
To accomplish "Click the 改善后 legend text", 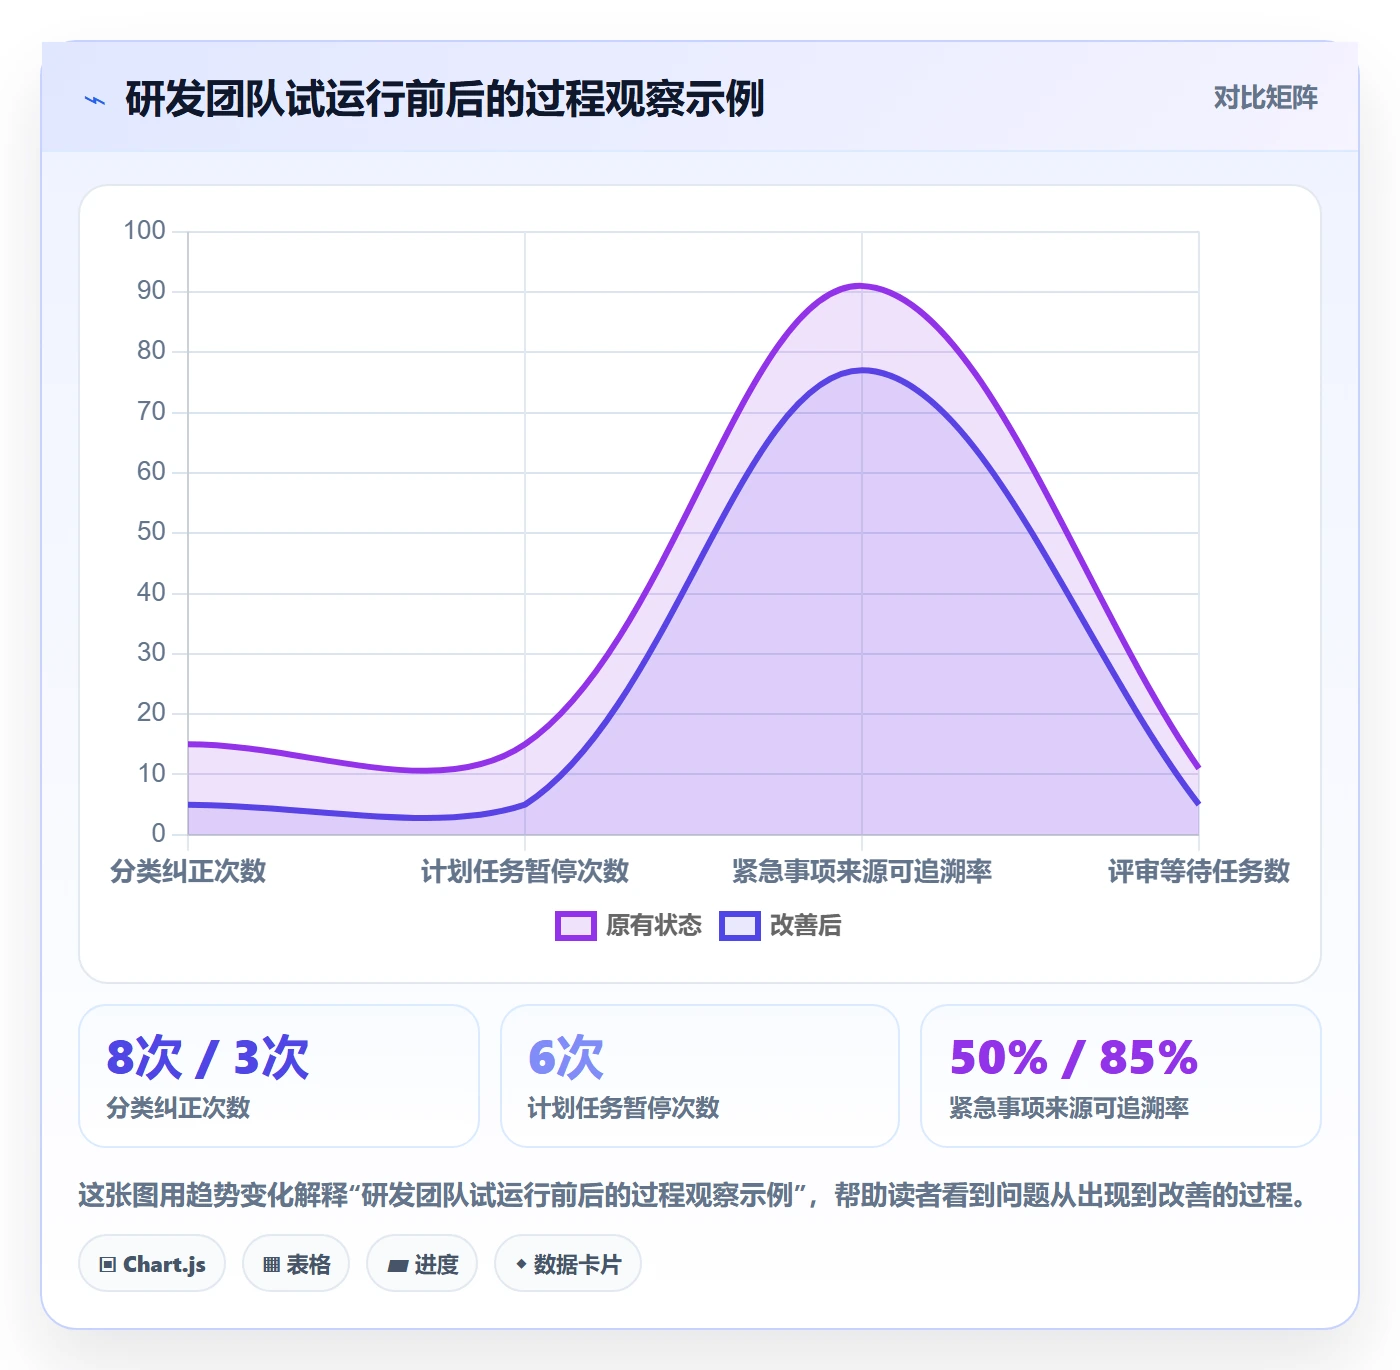I will coord(806,926).
